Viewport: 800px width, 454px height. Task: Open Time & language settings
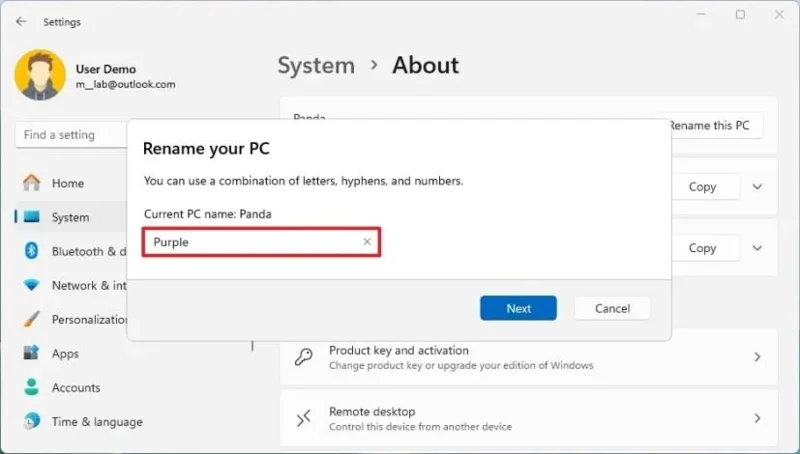coord(97,422)
